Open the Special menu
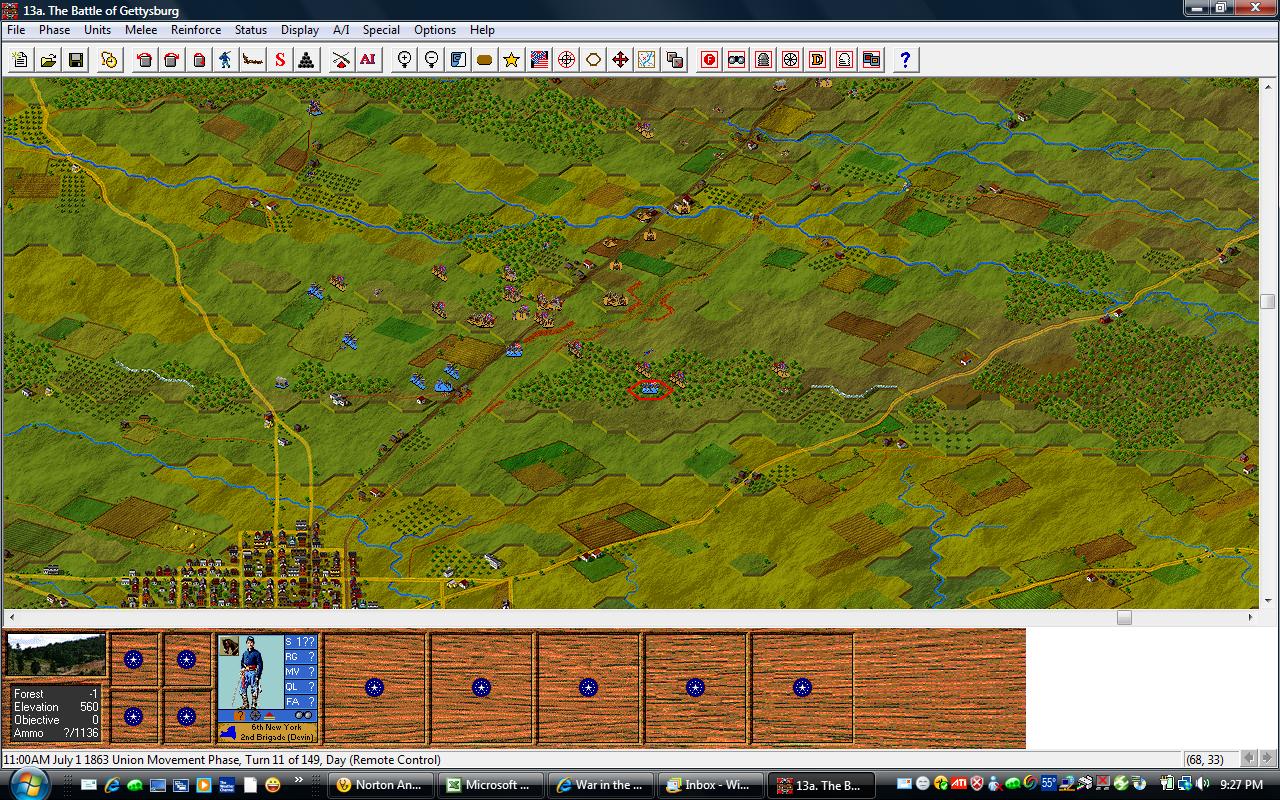This screenshot has height=800, width=1280. pos(381,30)
